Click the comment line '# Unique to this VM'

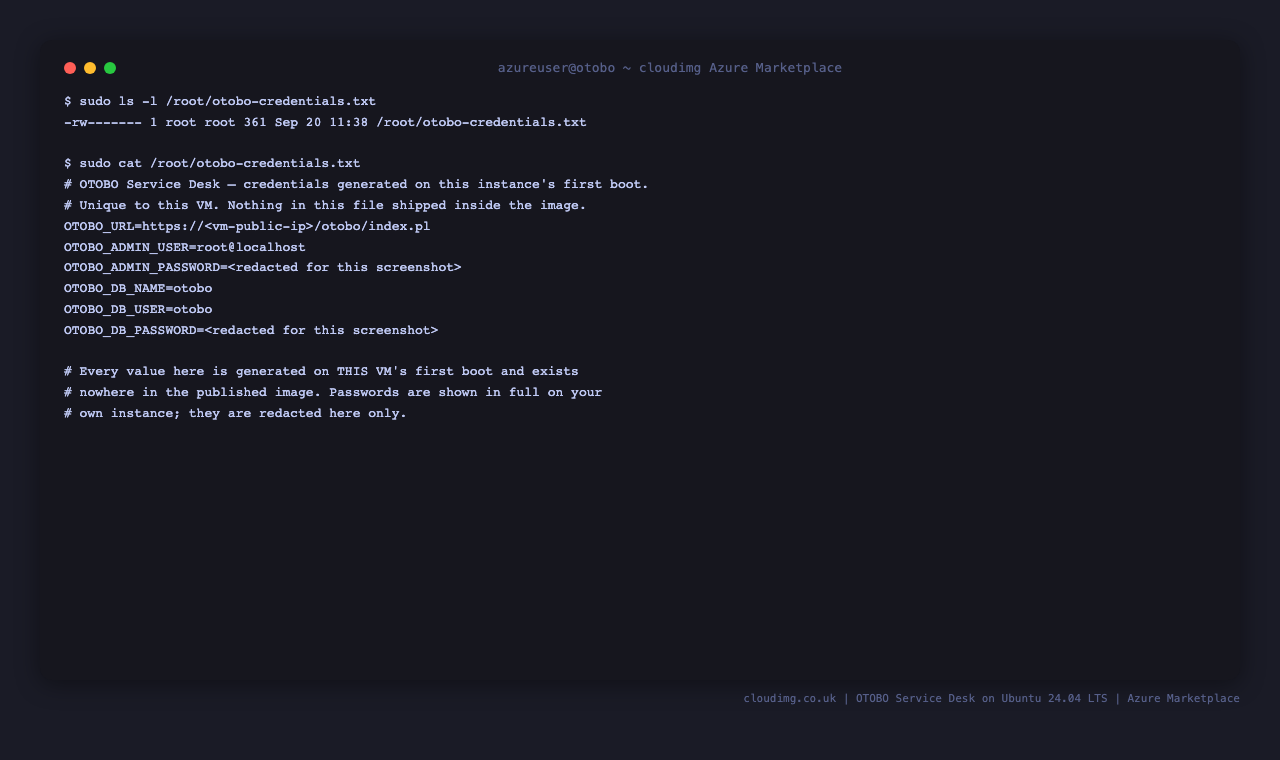click(325, 206)
